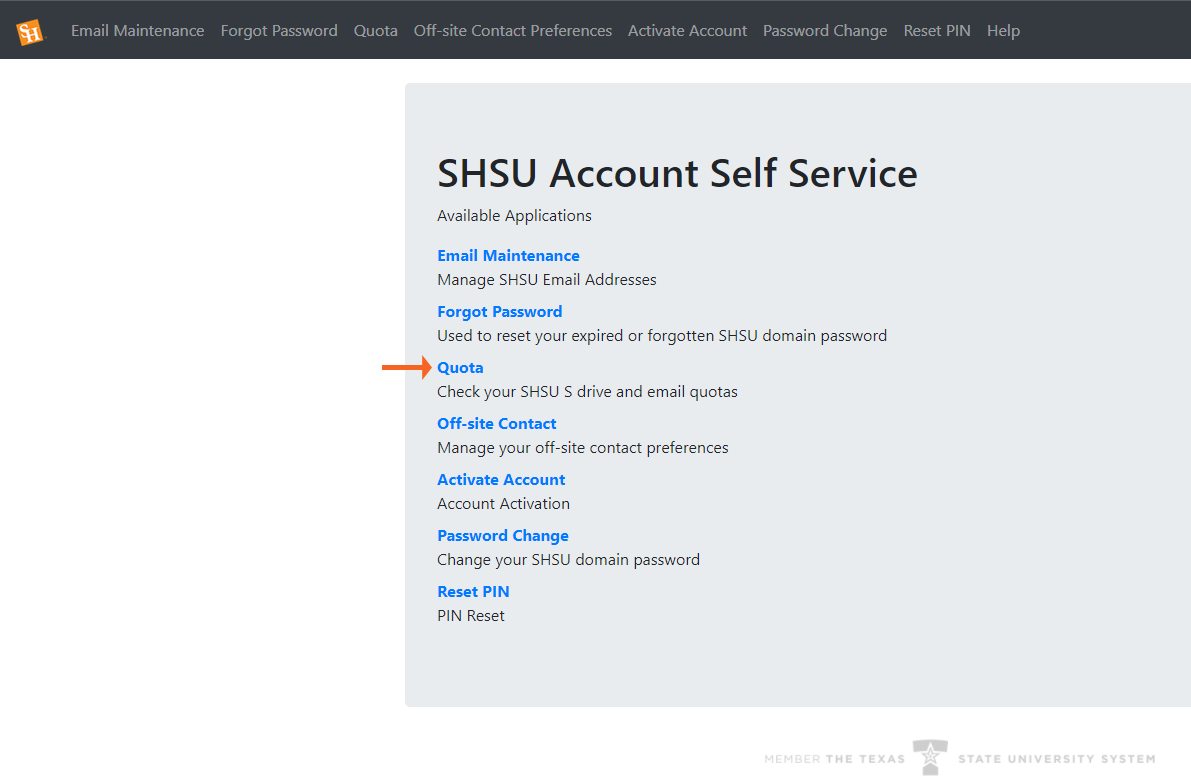1191x779 pixels.
Task: Open the Password Change link
Action: (502, 535)
